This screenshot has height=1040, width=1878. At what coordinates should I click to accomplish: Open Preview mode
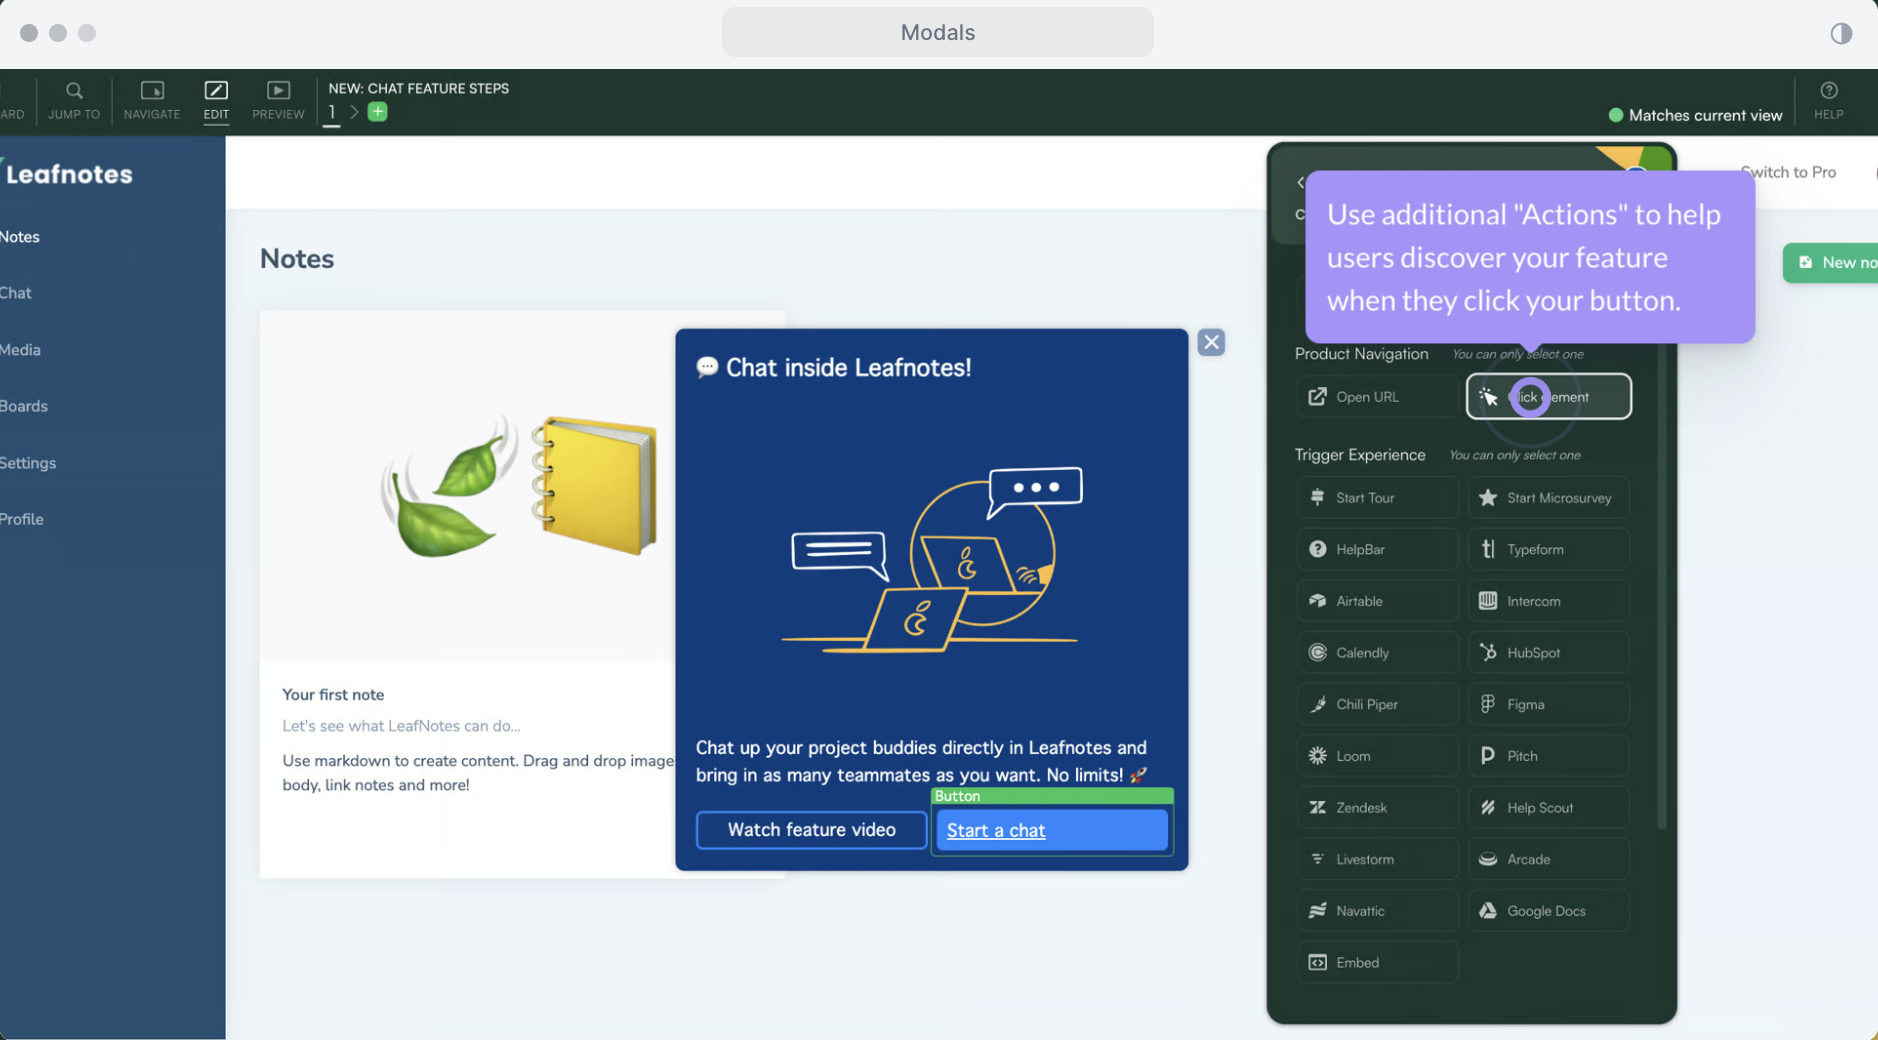coord(278,100)
